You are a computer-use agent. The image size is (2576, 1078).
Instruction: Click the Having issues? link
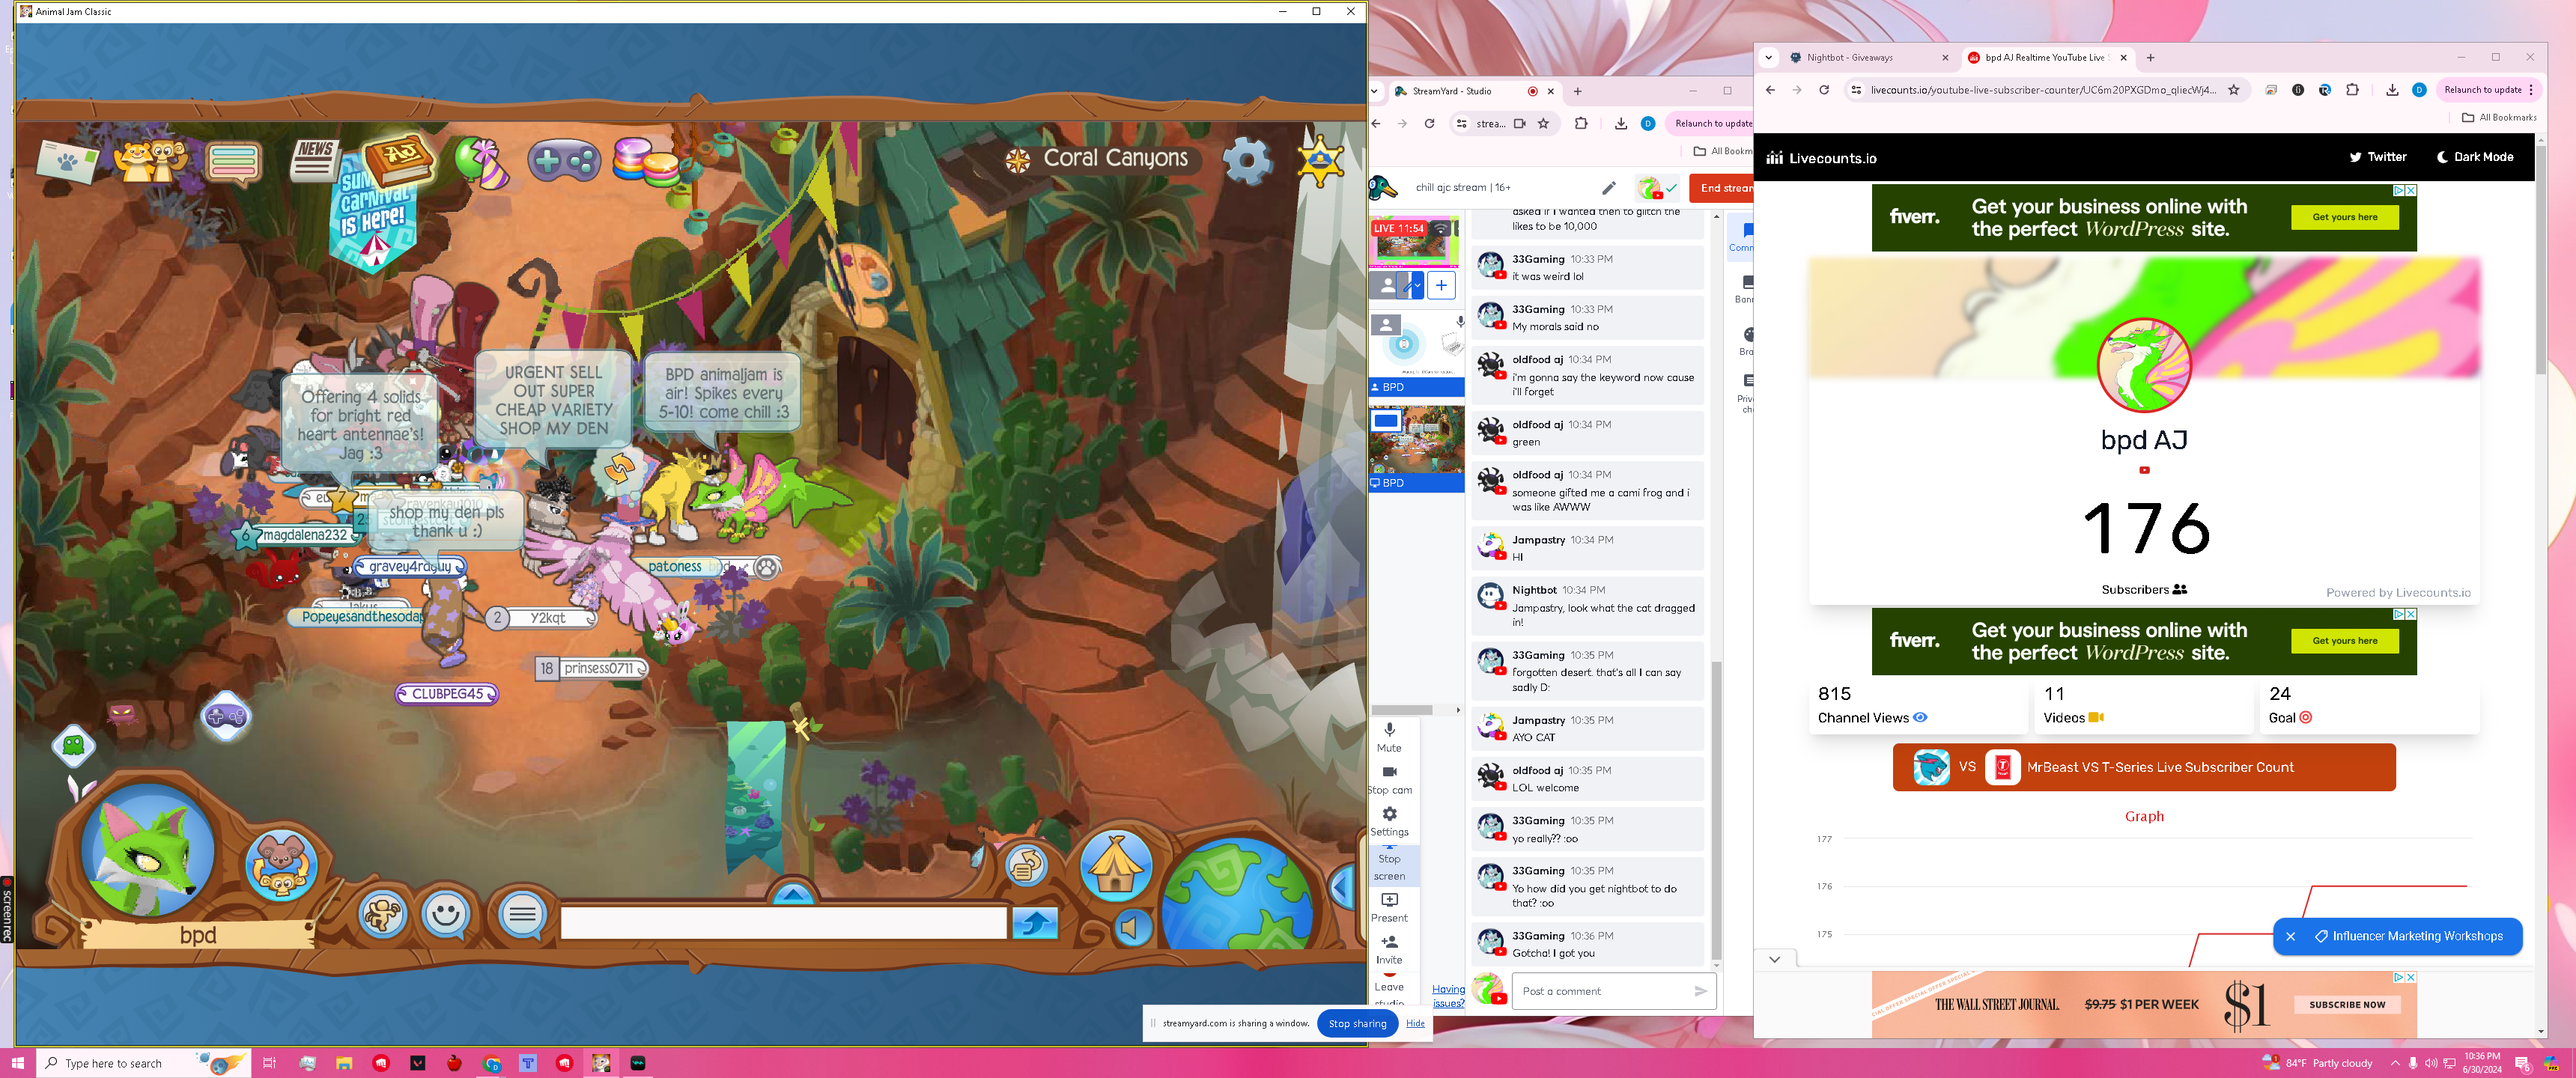[1448, 996]
